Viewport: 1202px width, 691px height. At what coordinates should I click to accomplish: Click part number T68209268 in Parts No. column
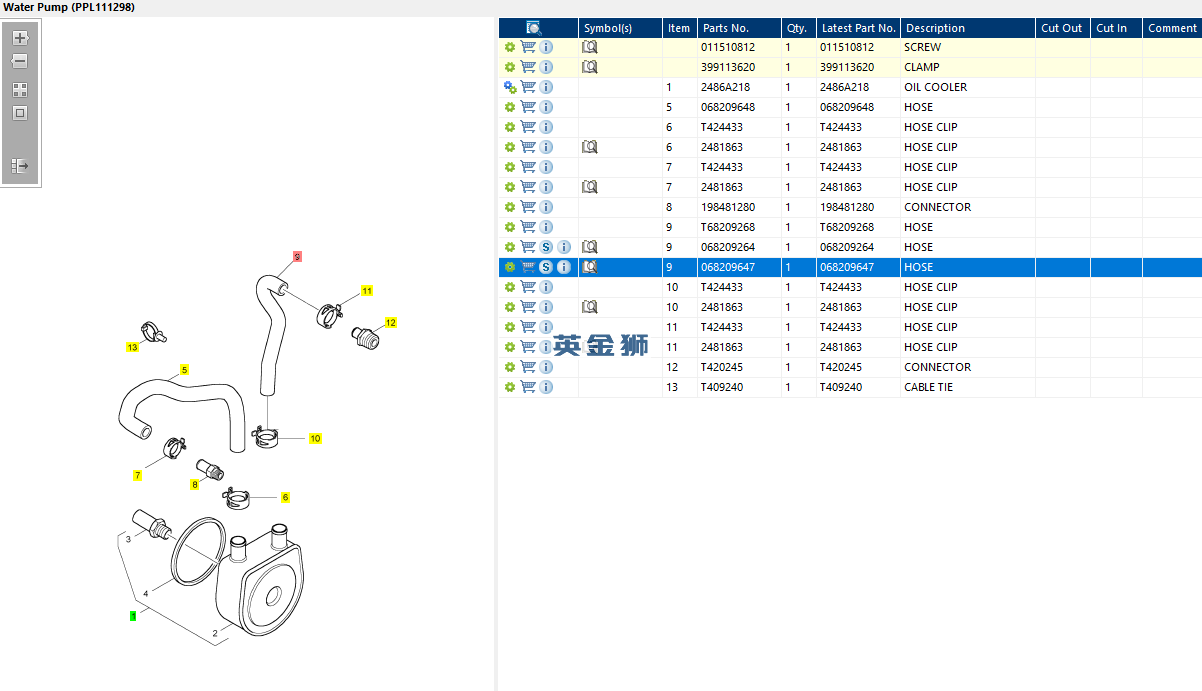[728, 227]
